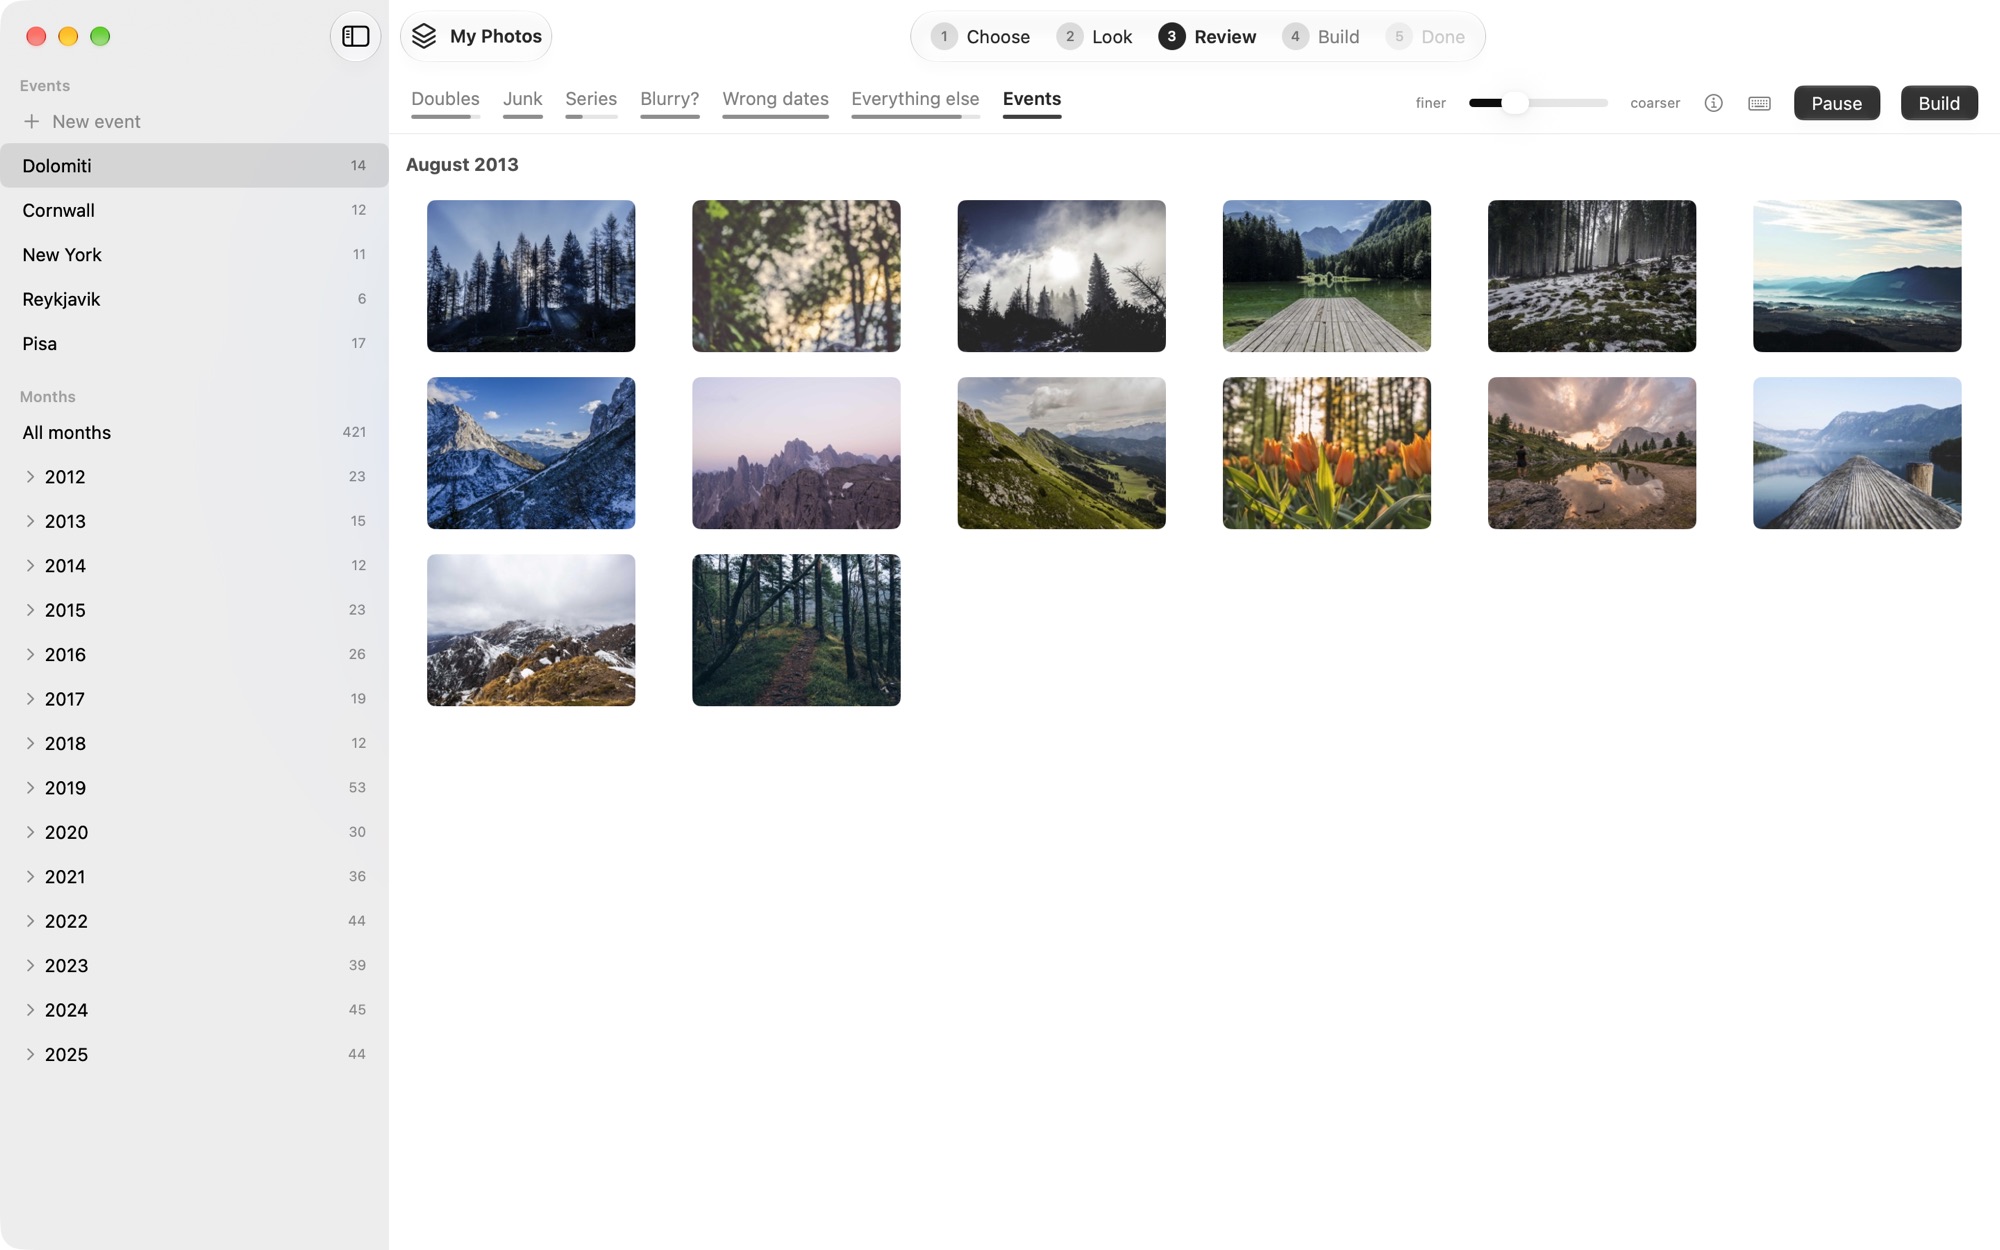Click the finer-coarser slider knob
This screenshot has width=2000, height=1250.
pyautogui.click(x=1515, y=103)
